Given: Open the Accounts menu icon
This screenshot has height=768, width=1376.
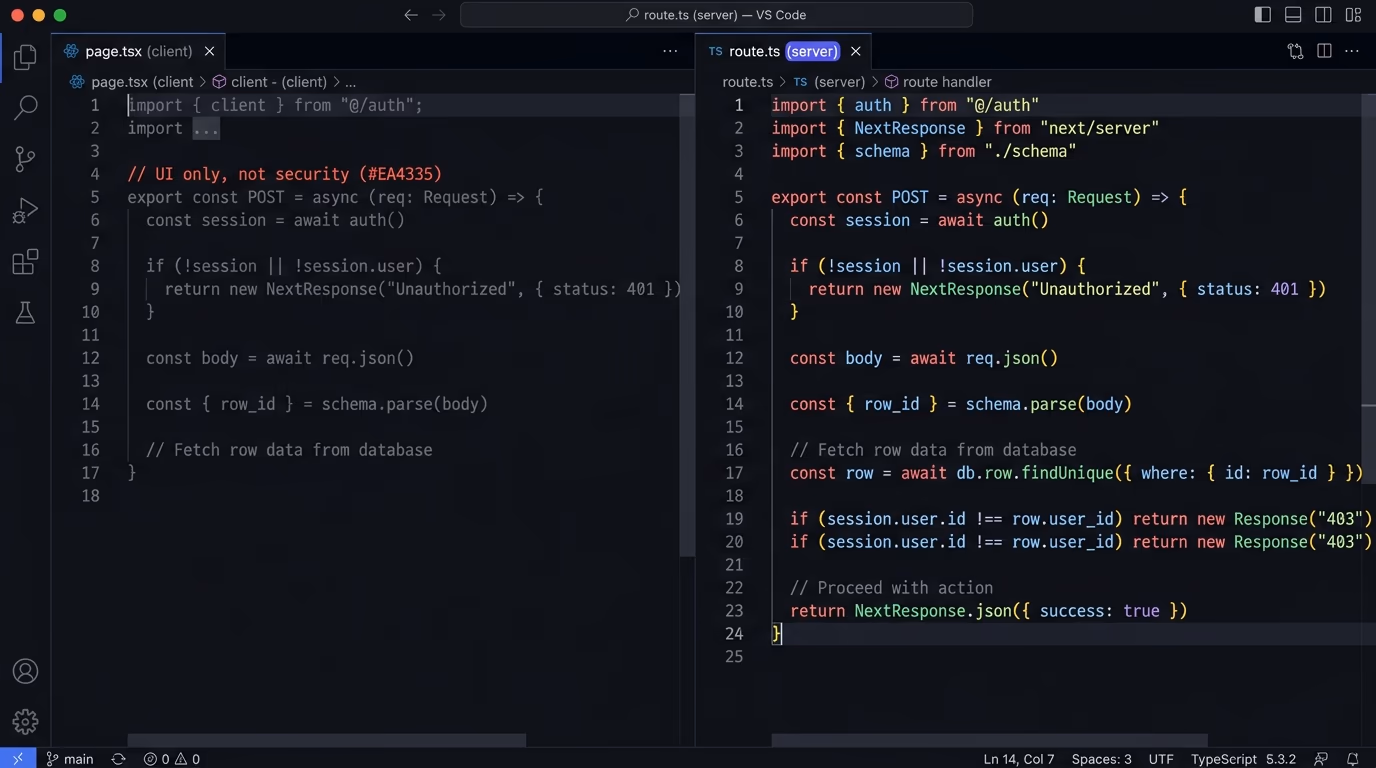Looking at the screenshot, I should (25, 671).
